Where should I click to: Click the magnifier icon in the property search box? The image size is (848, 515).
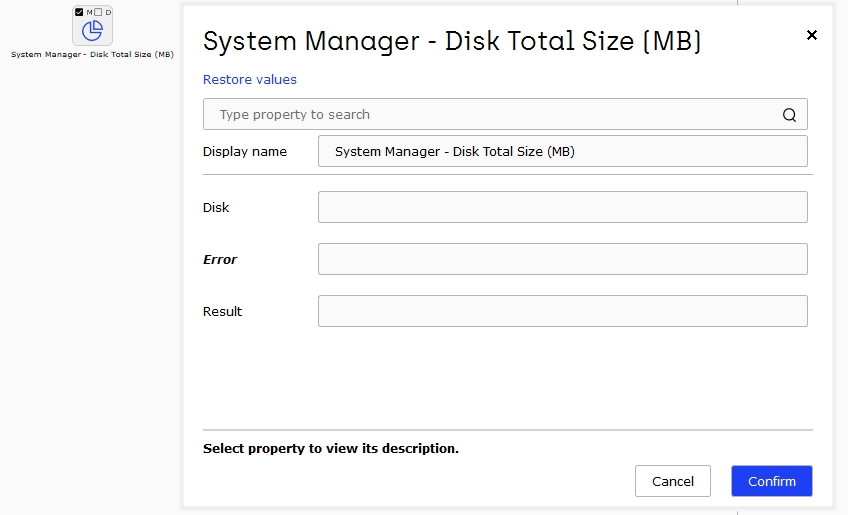pos(789,115)
